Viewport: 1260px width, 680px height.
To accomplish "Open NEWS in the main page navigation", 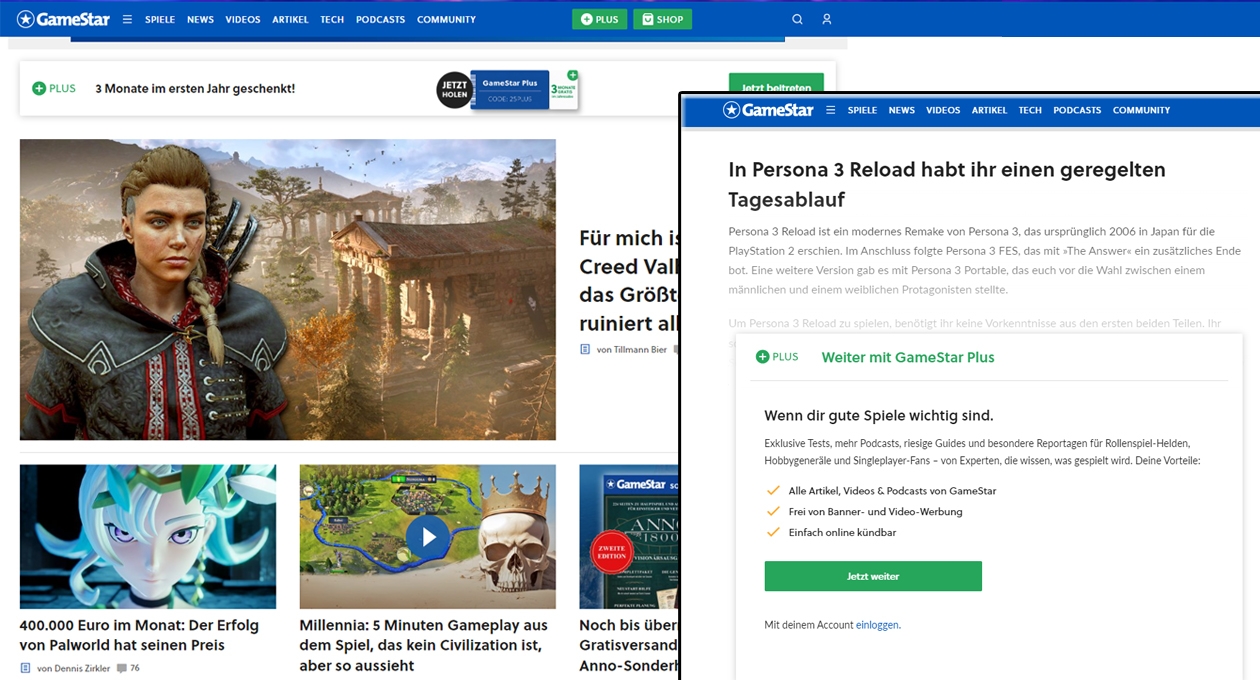I will 200,20.
